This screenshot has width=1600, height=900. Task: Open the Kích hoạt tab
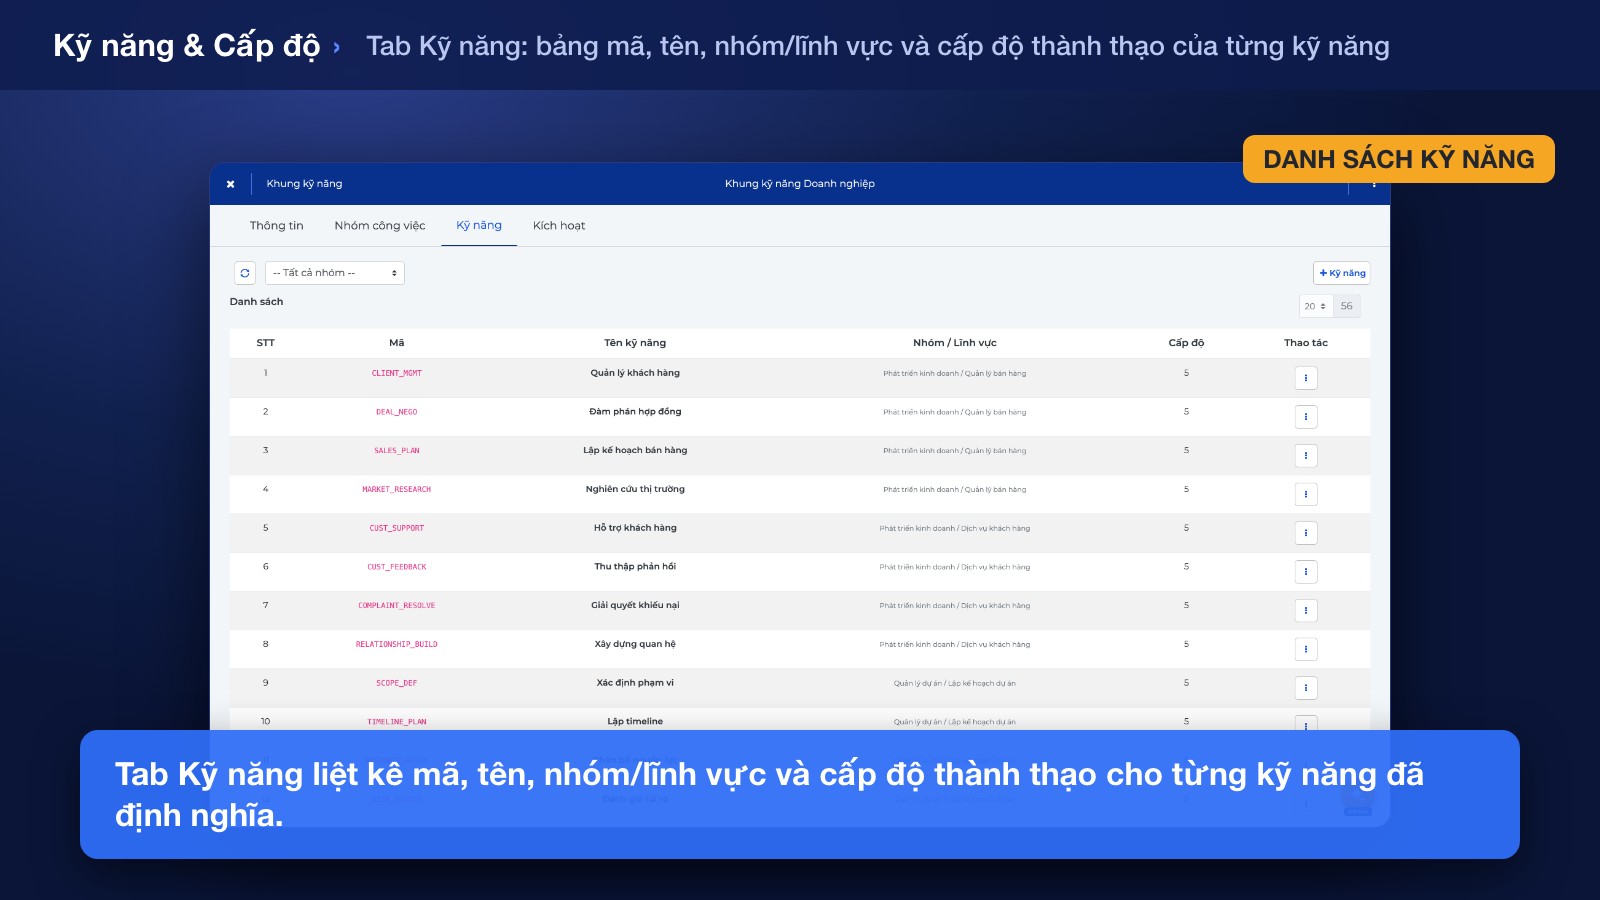click(x=559, y=226)
